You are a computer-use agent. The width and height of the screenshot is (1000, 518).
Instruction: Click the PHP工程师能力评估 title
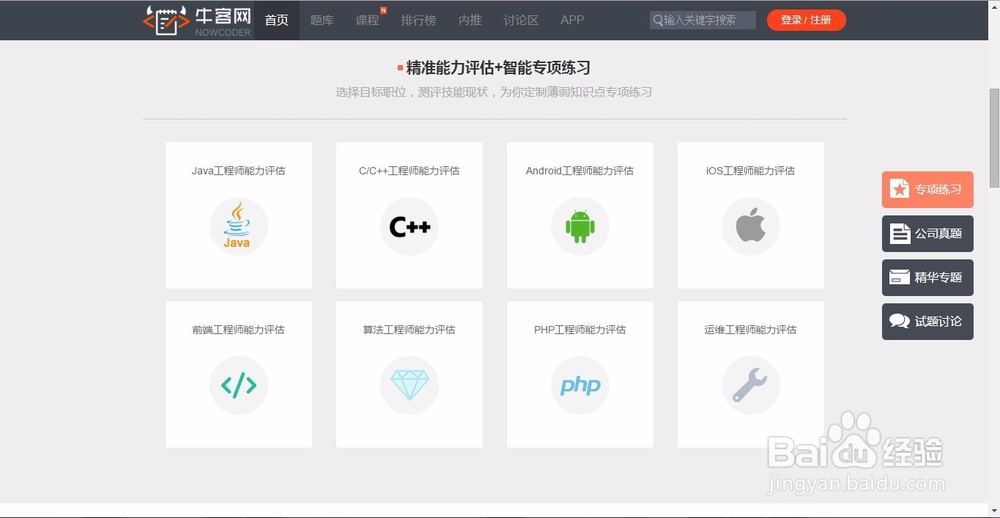580,330
